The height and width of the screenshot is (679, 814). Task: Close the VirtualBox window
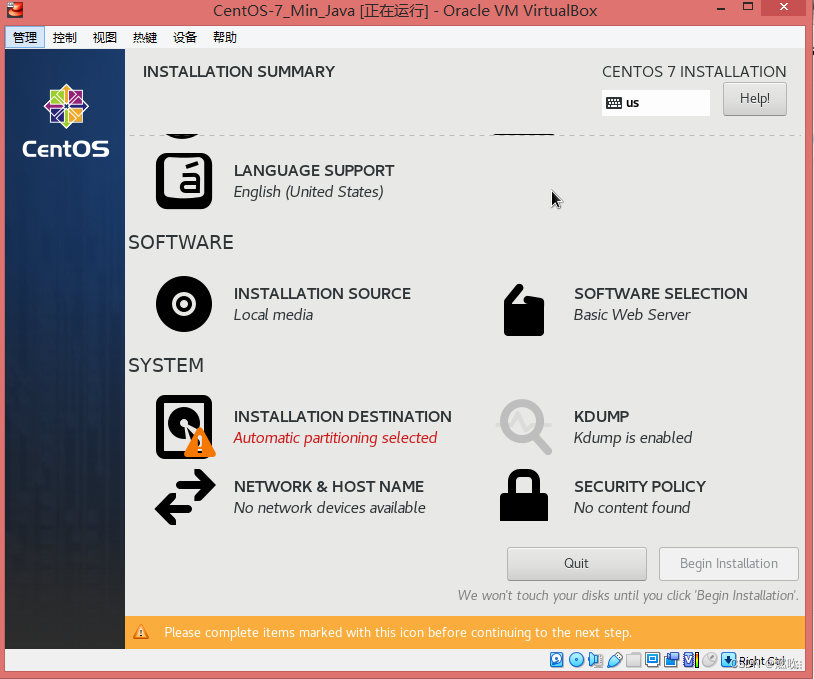point(783,7)
